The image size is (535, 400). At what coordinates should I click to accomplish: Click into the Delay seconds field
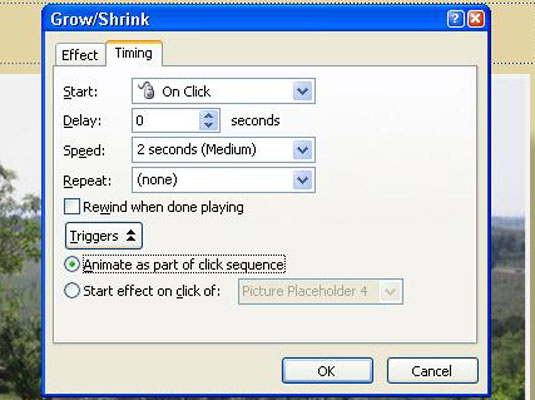pos(166,120)
